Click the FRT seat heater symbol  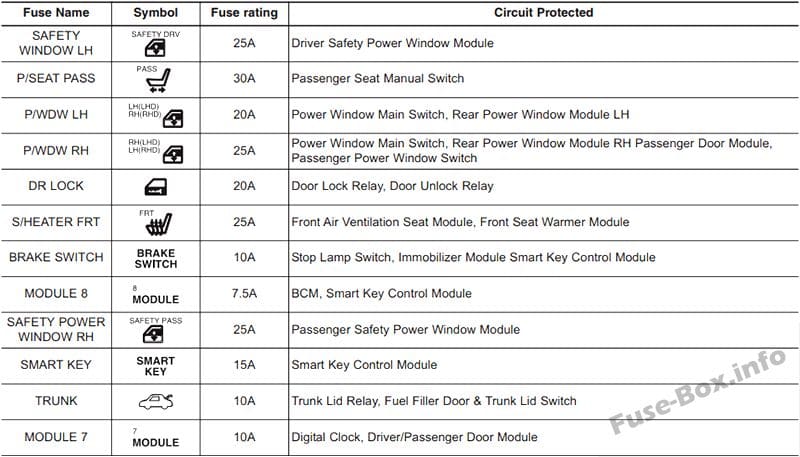[156, 223]
